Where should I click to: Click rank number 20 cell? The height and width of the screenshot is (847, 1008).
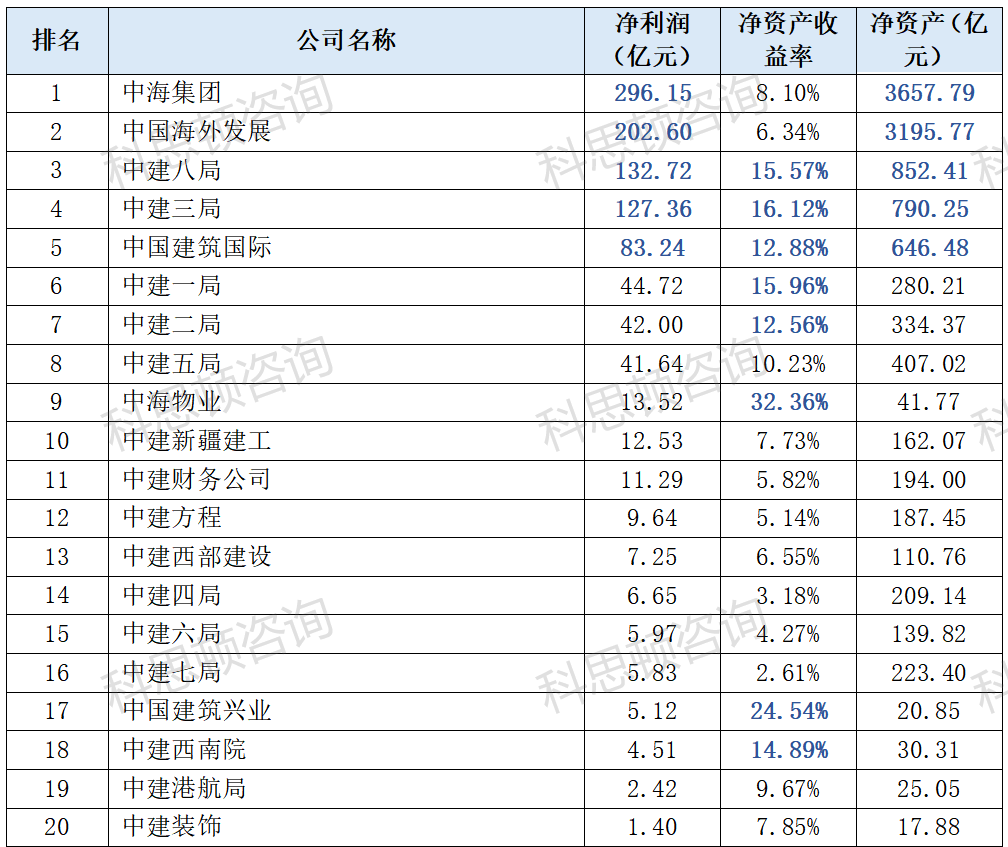57,827
